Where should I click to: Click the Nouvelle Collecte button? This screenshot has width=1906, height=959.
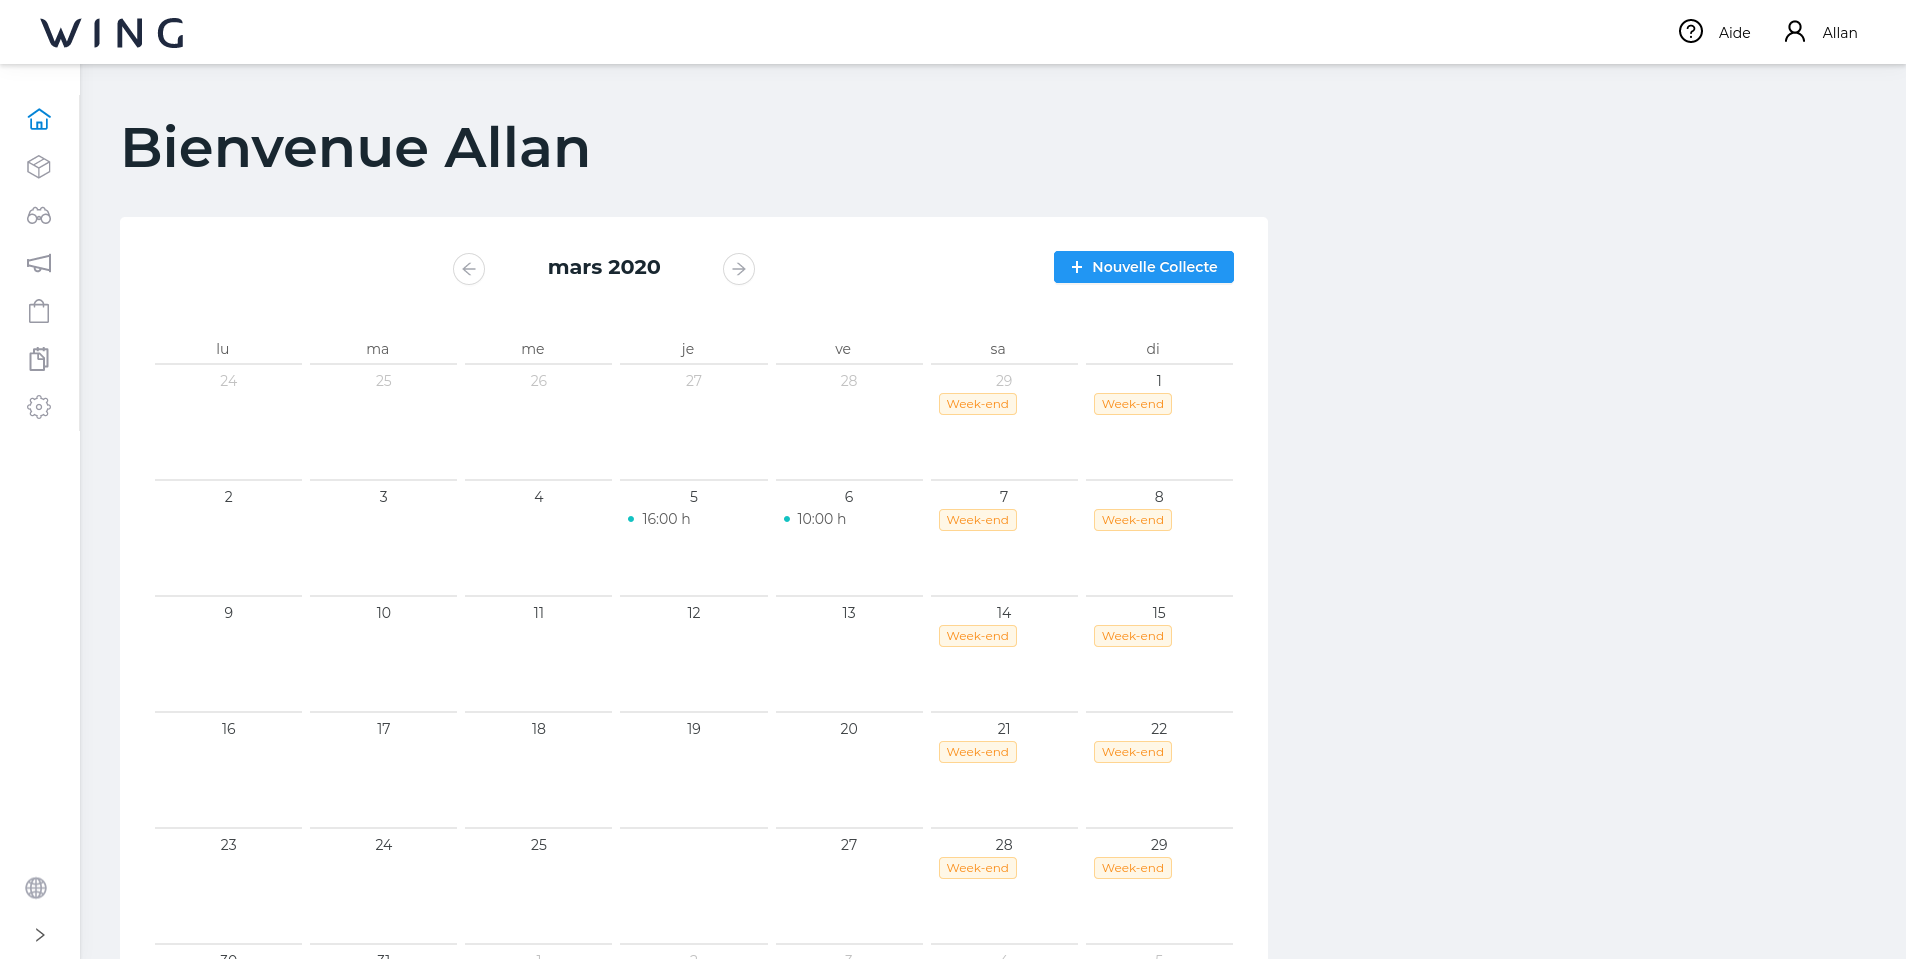pyautogui.click(x=1144, y=267)
